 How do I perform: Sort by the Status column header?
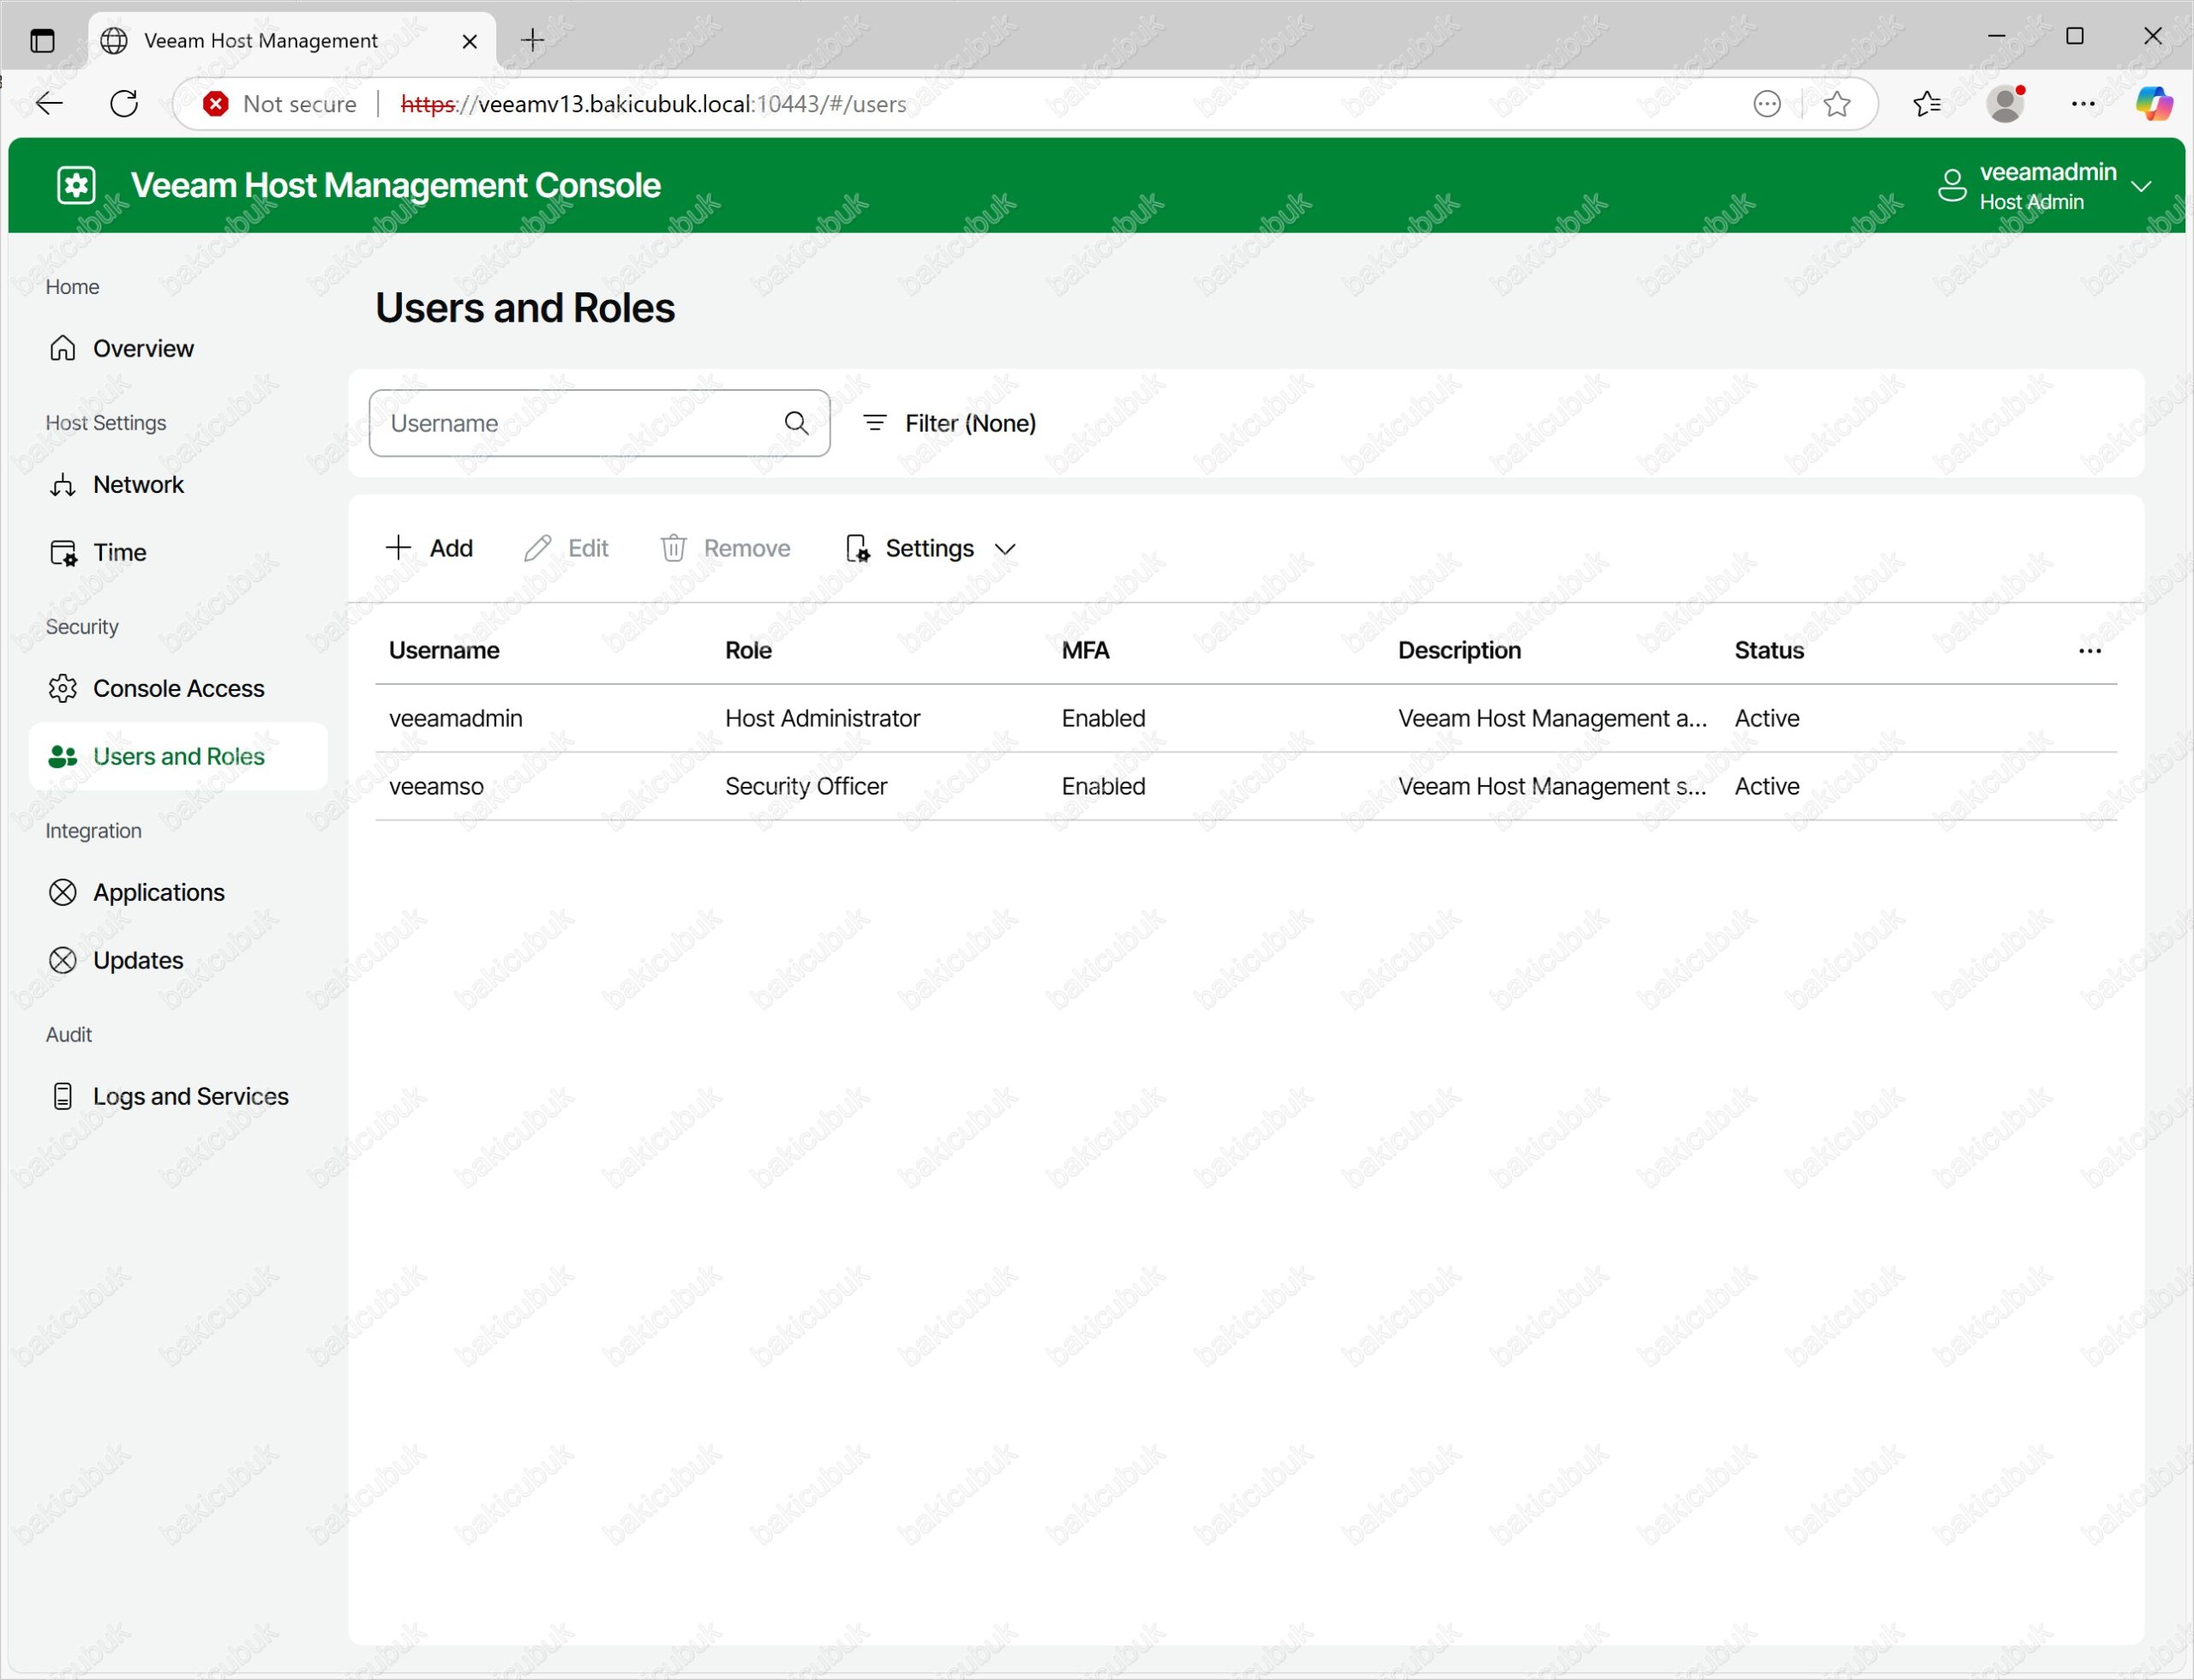pyautogui.click(x=1769, y=651)
